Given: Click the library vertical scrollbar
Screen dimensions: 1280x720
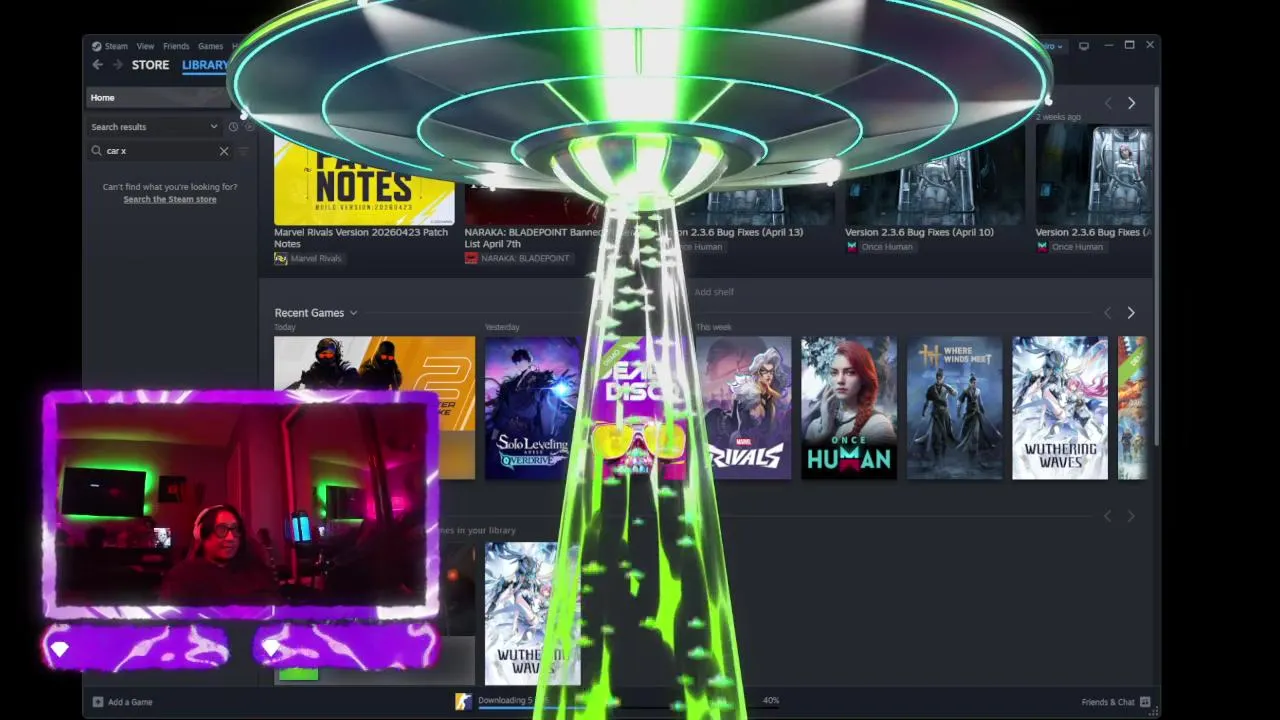Looking at the screenshot, I should pos(1156,265).
